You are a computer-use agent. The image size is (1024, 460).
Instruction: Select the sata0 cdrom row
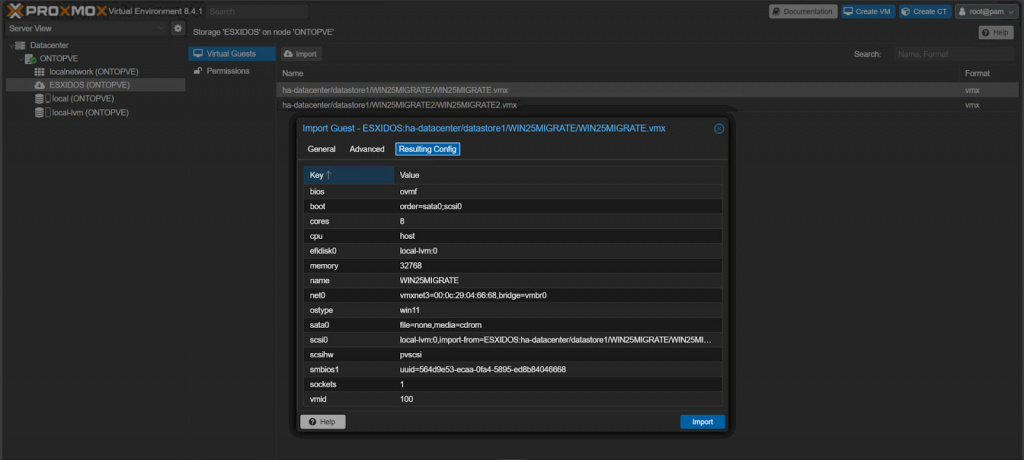tap(513, 325)
